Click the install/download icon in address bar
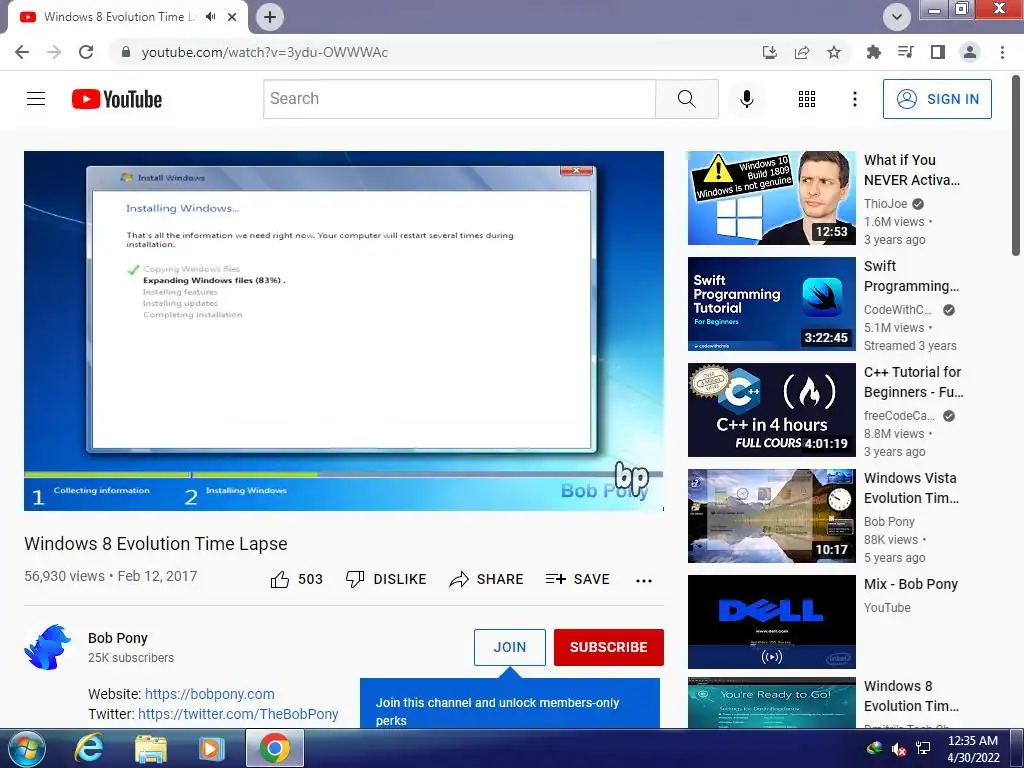 click(770, 52)
